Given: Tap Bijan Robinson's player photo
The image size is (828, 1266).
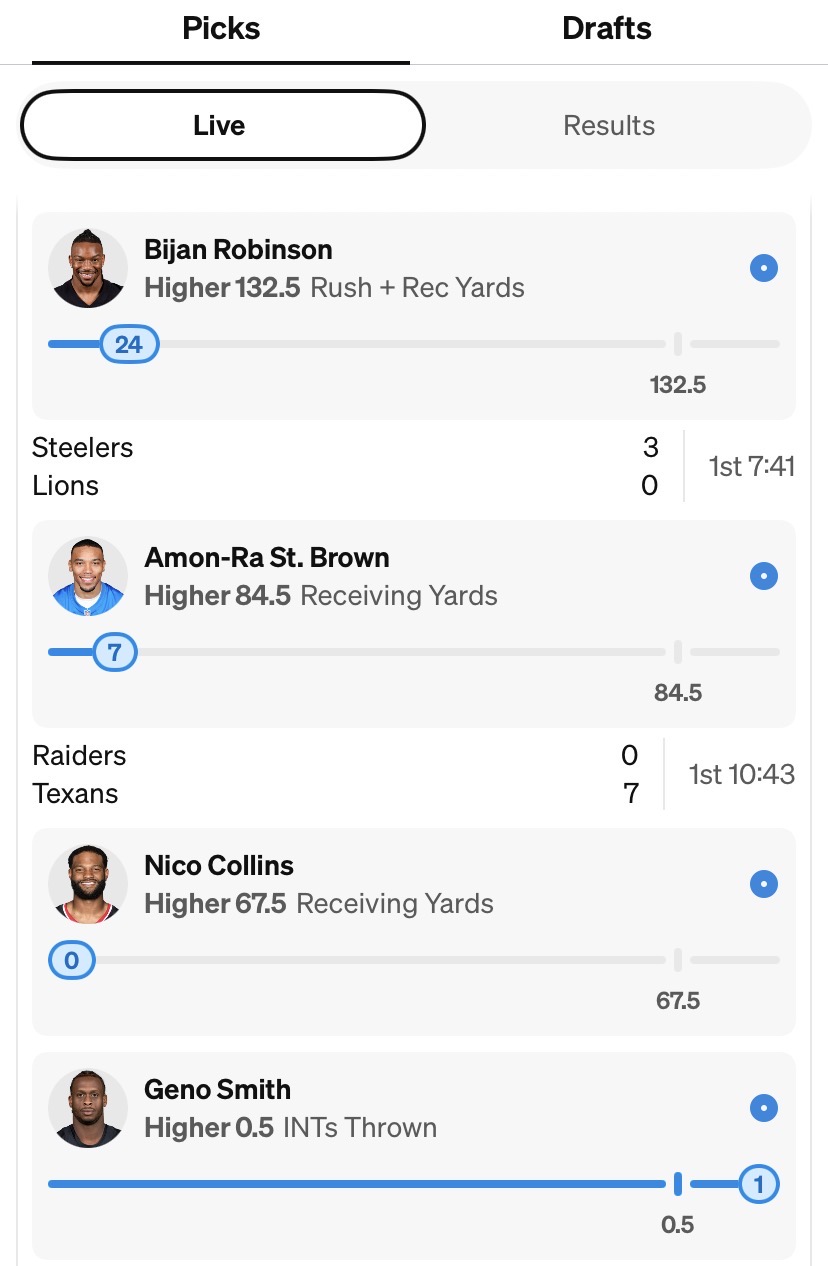Looking at the screenshot, I should (88, 268).
